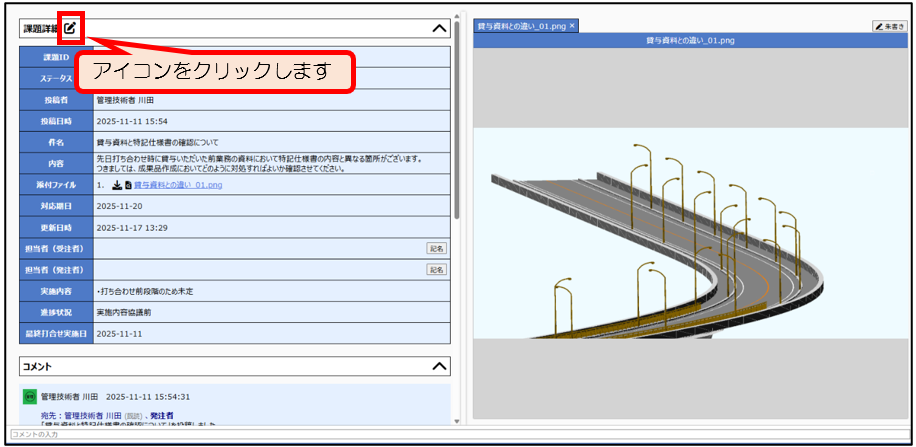Viewport: 916px width, 447px height.
Task: Click the 発注者 recipient in the comment
Action: (162, 415)
